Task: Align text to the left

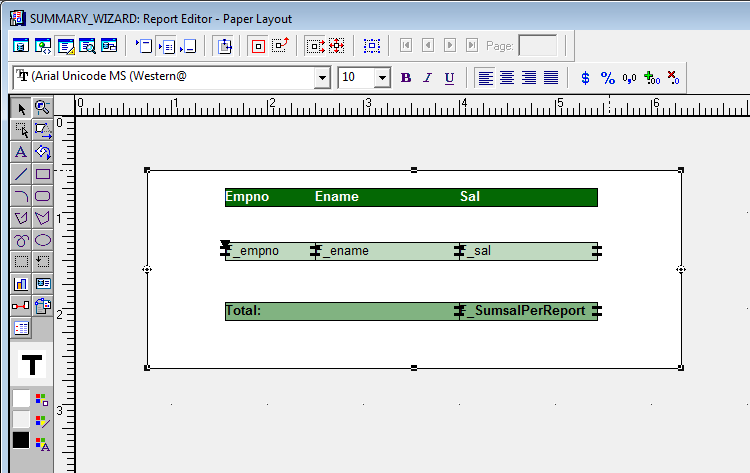Action: pyautogui.click(x=485, y=78)
